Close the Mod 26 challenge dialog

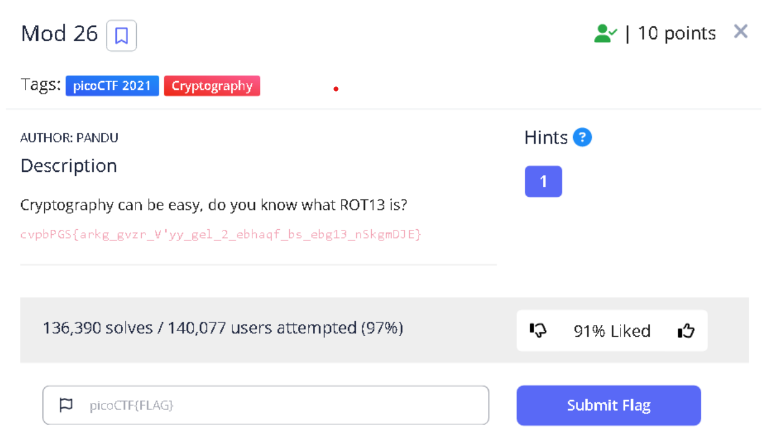pyautogui.click(x=741, y=32)
